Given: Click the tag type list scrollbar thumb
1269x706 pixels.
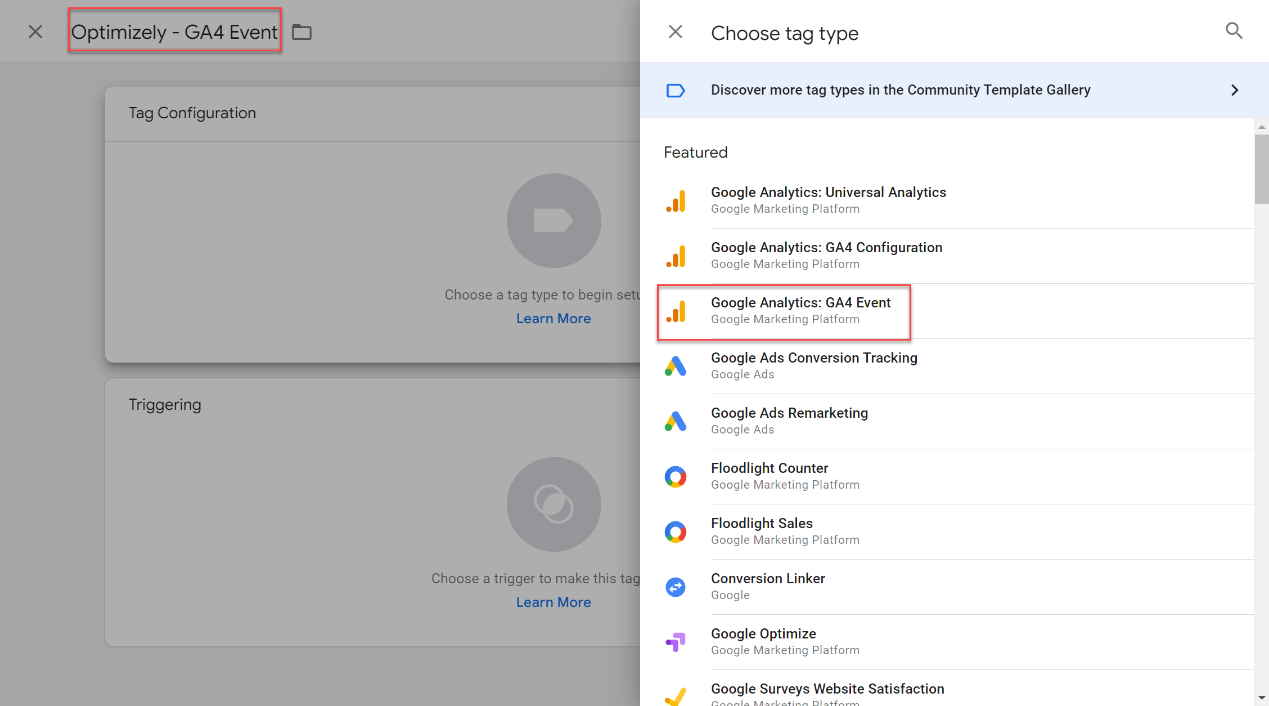Looking at the screenshot, I should [1261, 168].
